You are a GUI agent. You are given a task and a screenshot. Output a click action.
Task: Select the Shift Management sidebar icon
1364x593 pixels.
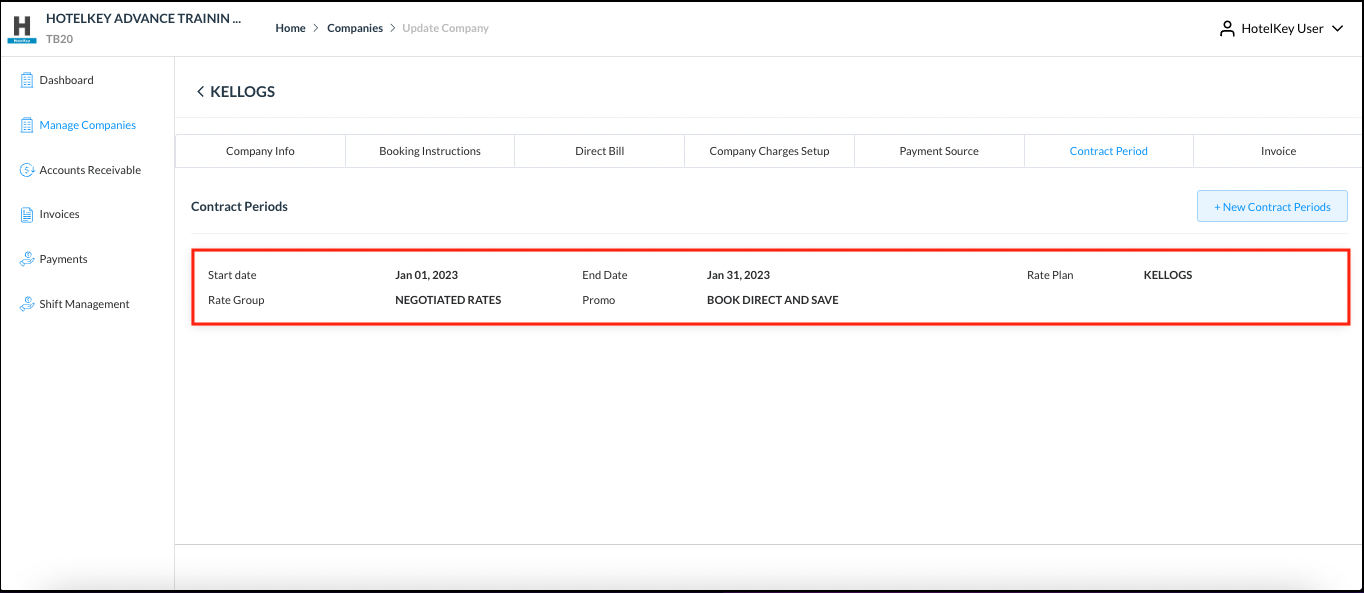[x=26, y=303]
